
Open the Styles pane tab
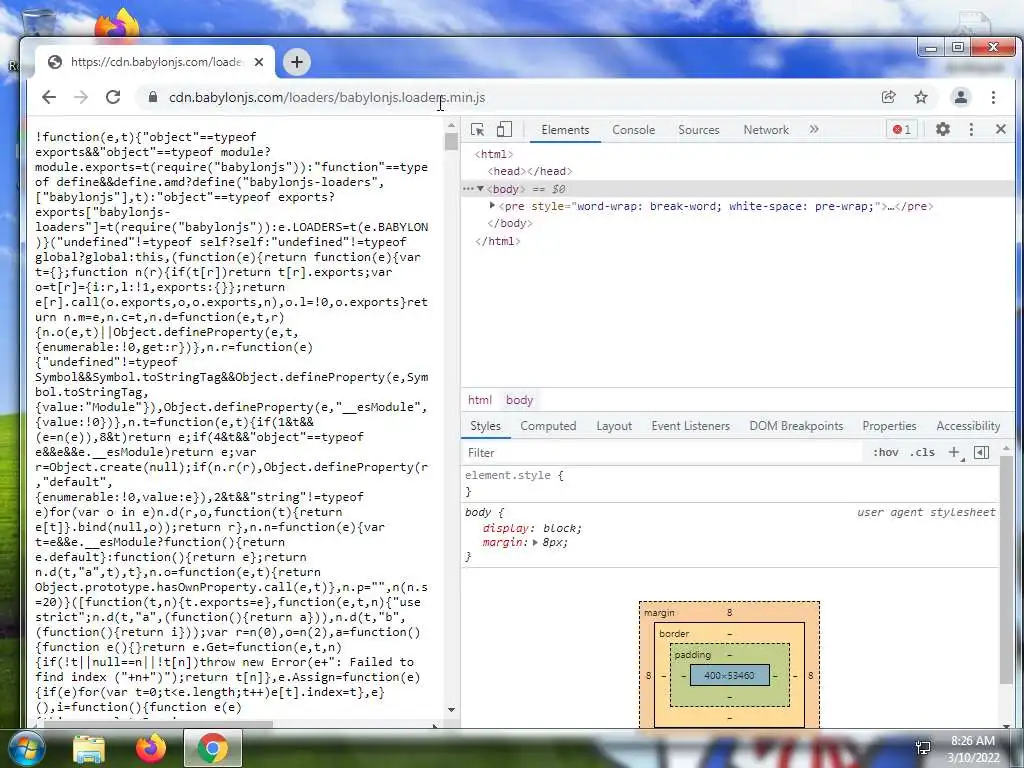point(485,426)
